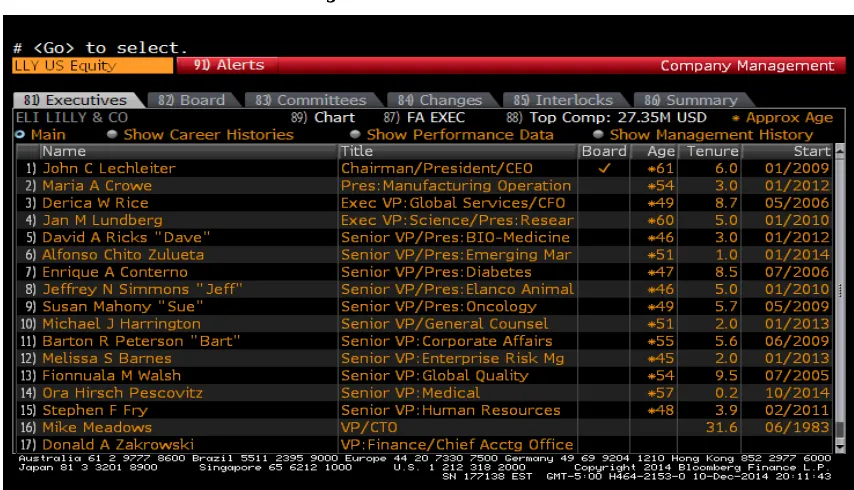Viewport: 854px width, 490px height.
Task: Click the tenure value 9.5
Action: point(726,376)
